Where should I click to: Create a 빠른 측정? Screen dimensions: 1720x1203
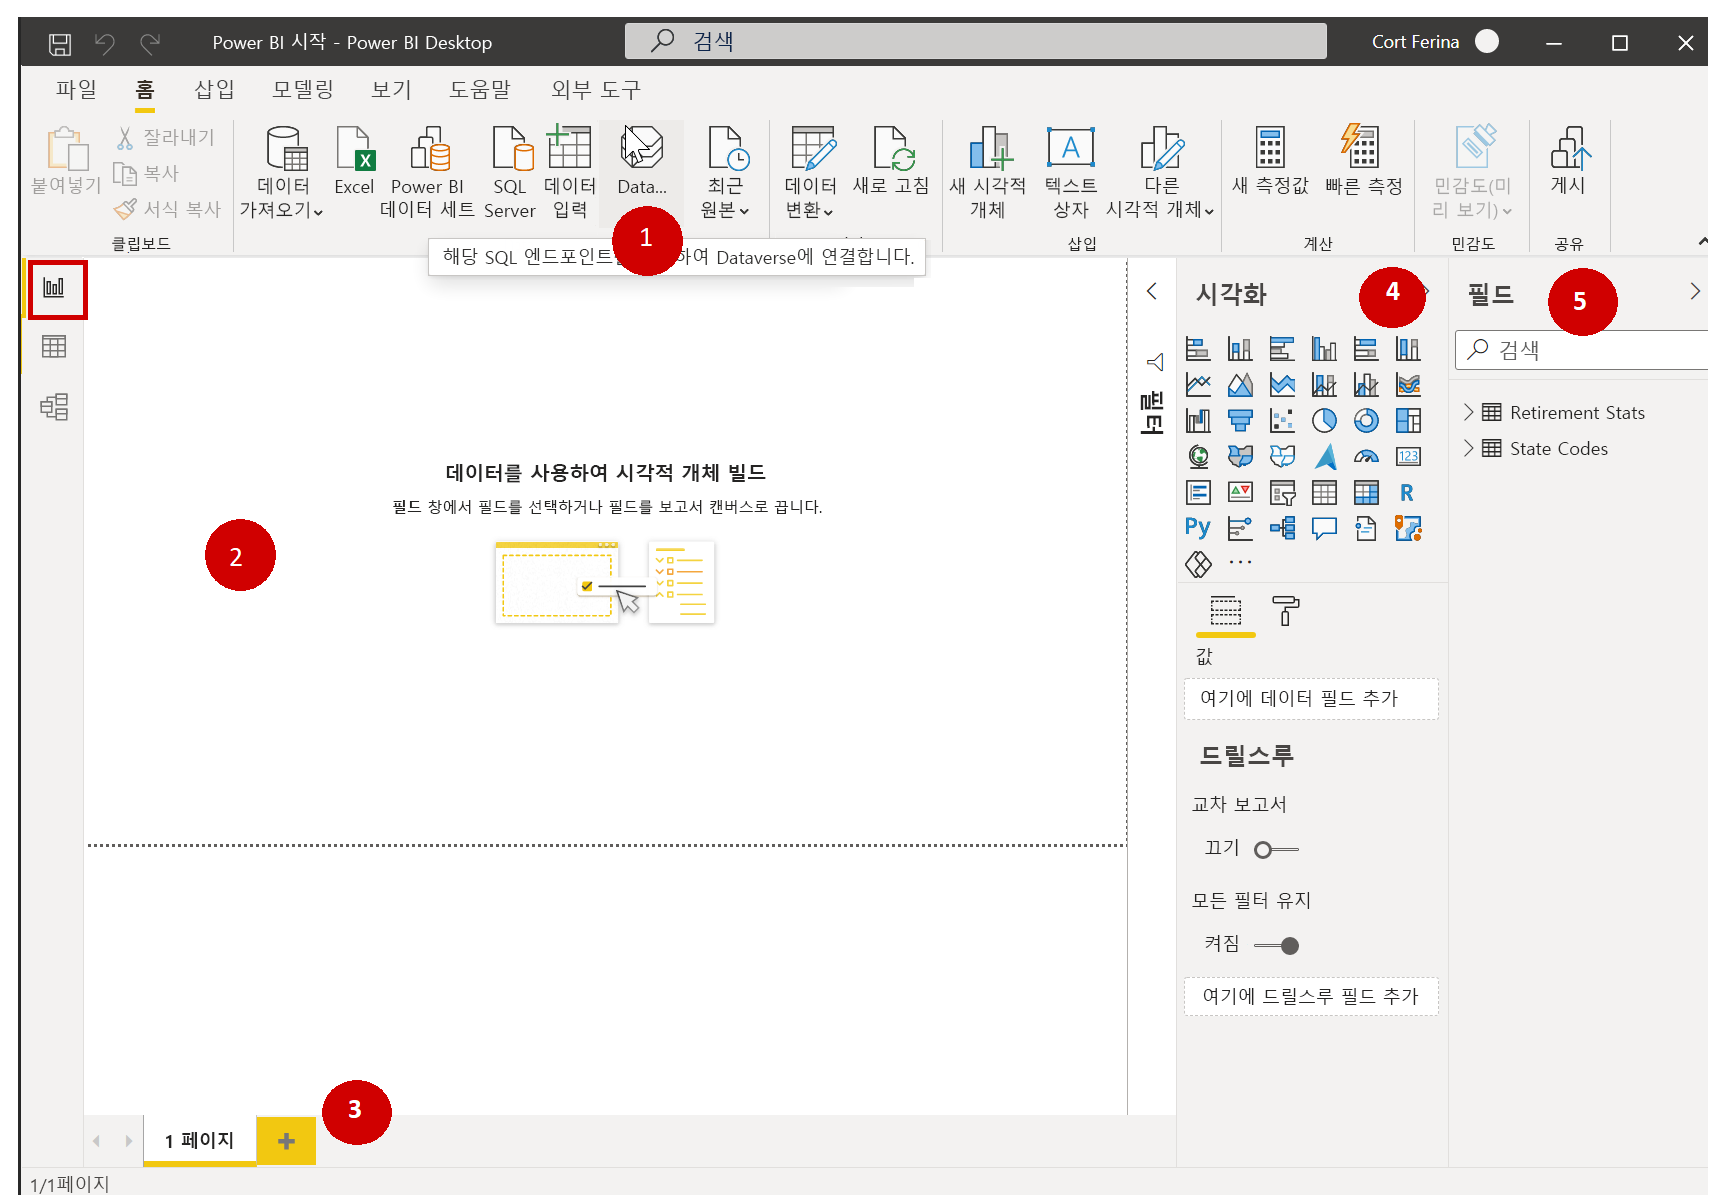(x=1363, y=162)
